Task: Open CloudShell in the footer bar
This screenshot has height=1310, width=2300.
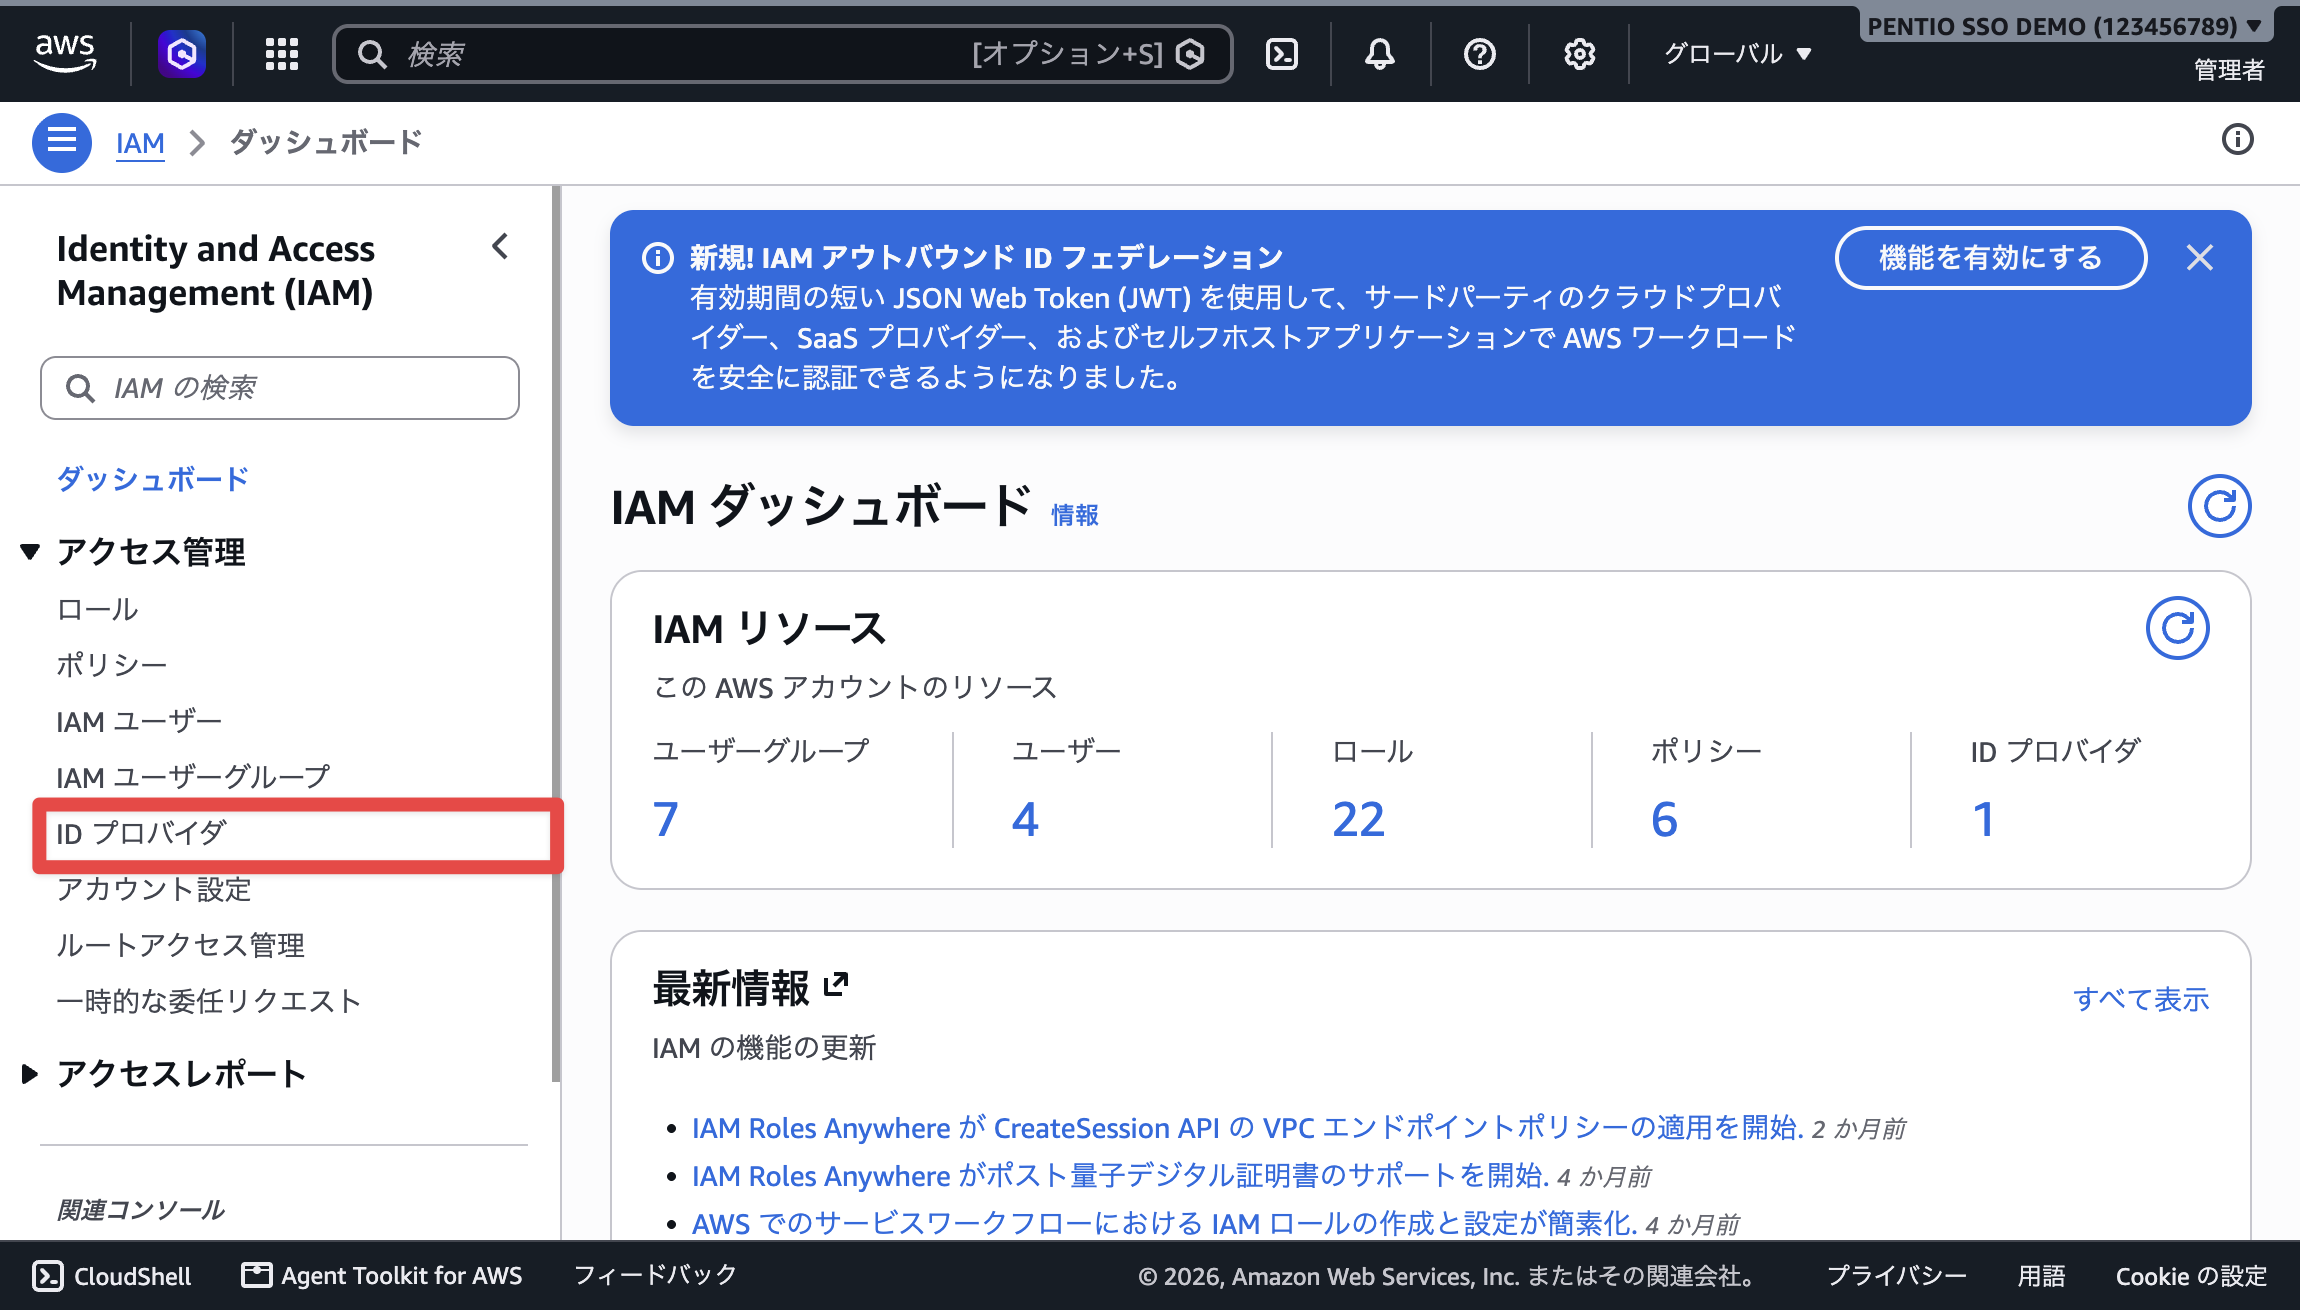Action: pos(112,1276)
